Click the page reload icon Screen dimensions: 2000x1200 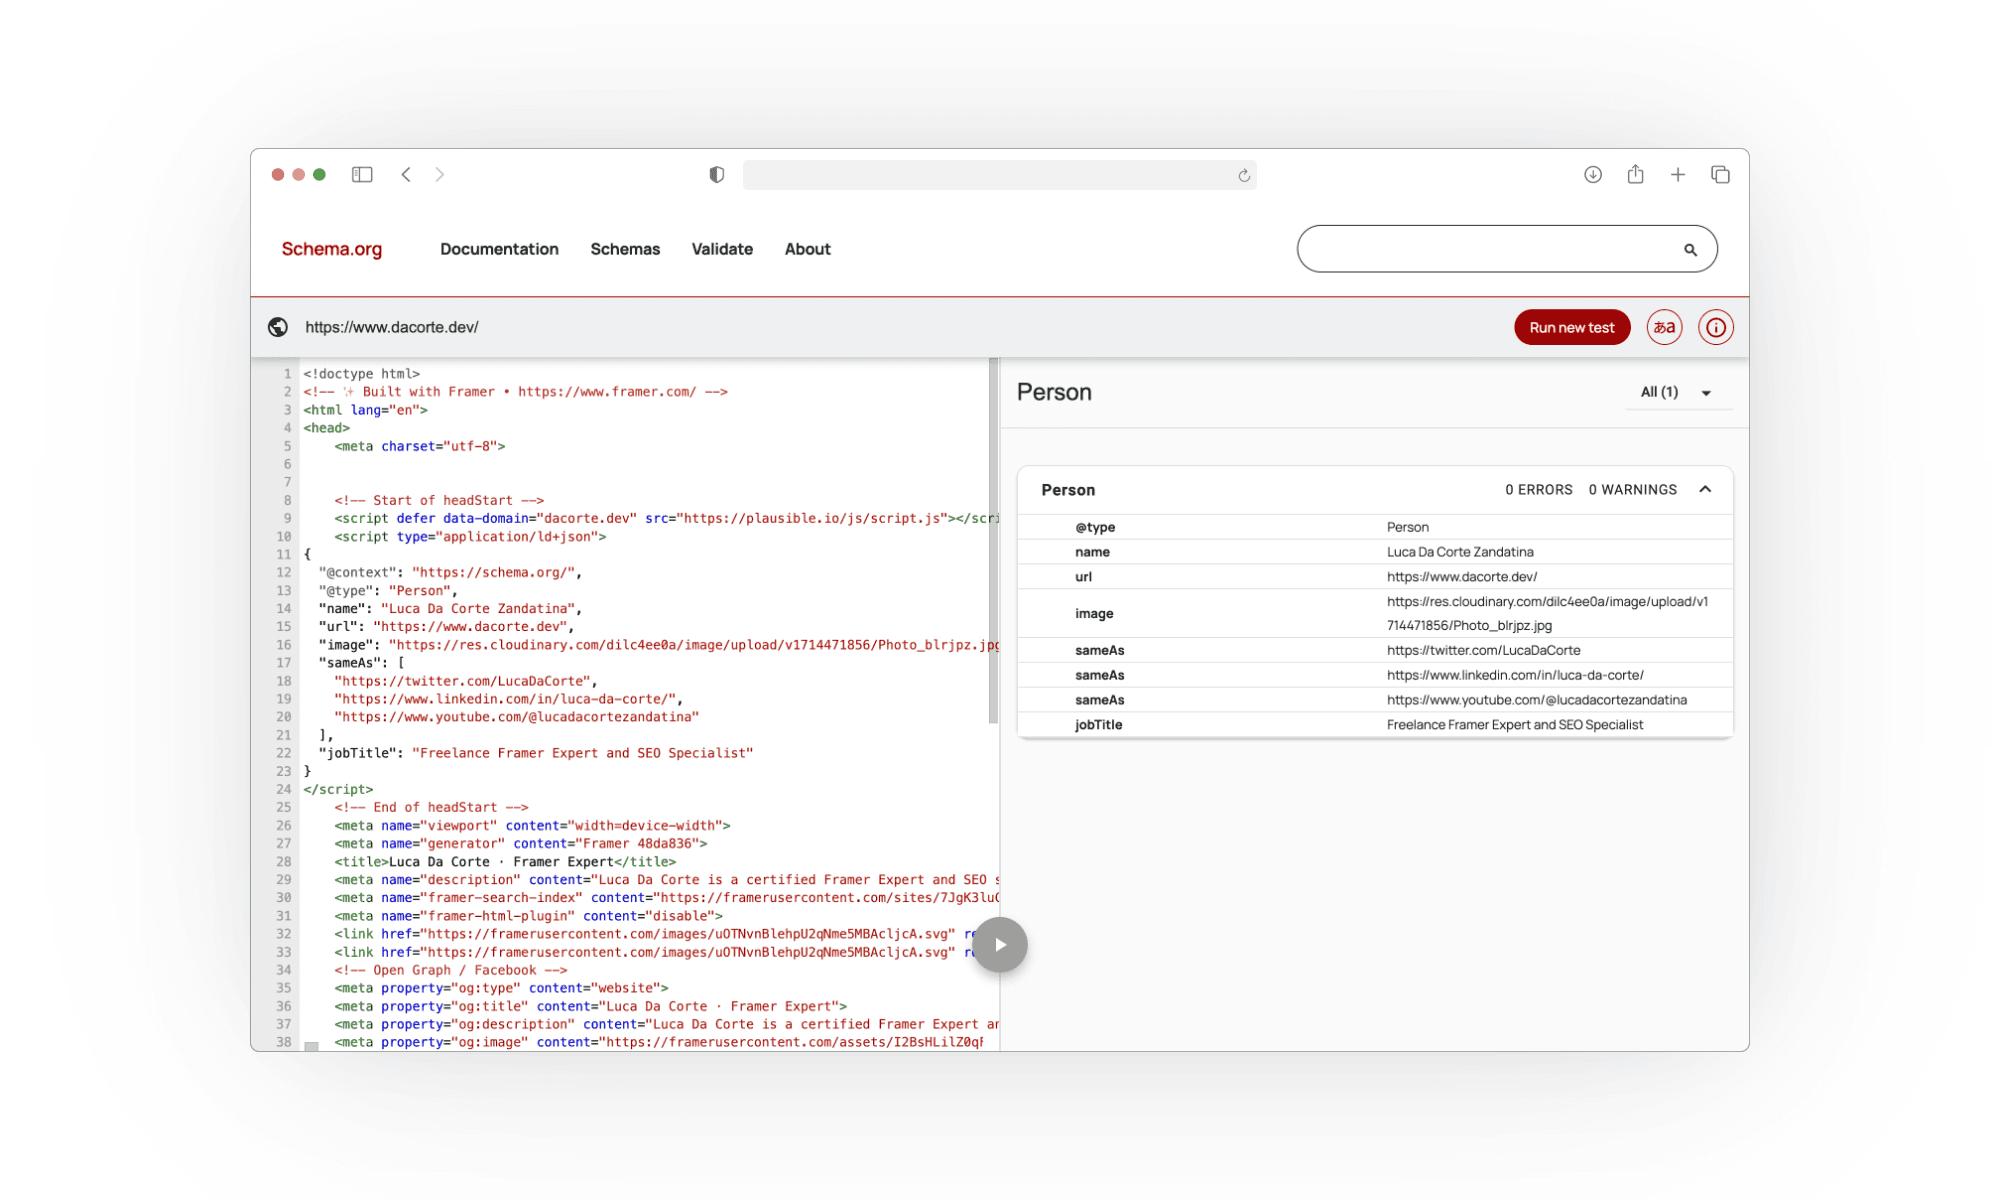(1240, 174)
